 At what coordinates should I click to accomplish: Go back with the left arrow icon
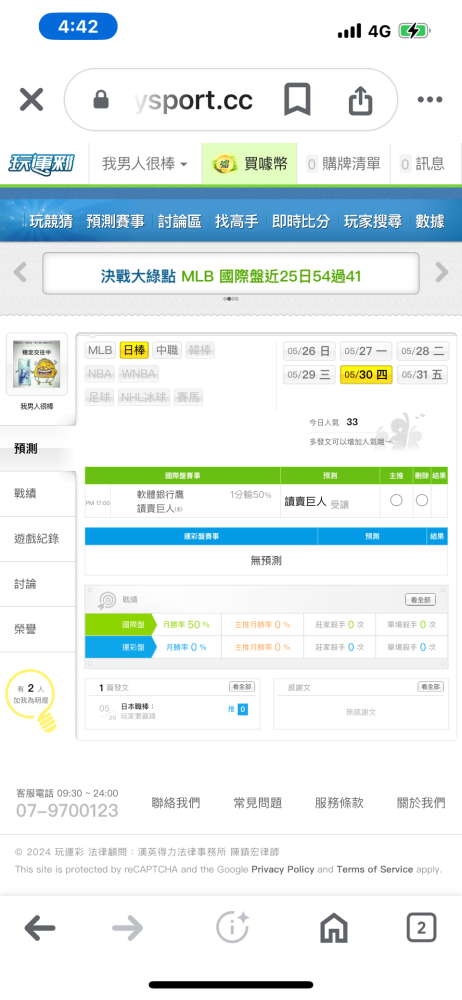pyautogui.click(x=40, y=929)
